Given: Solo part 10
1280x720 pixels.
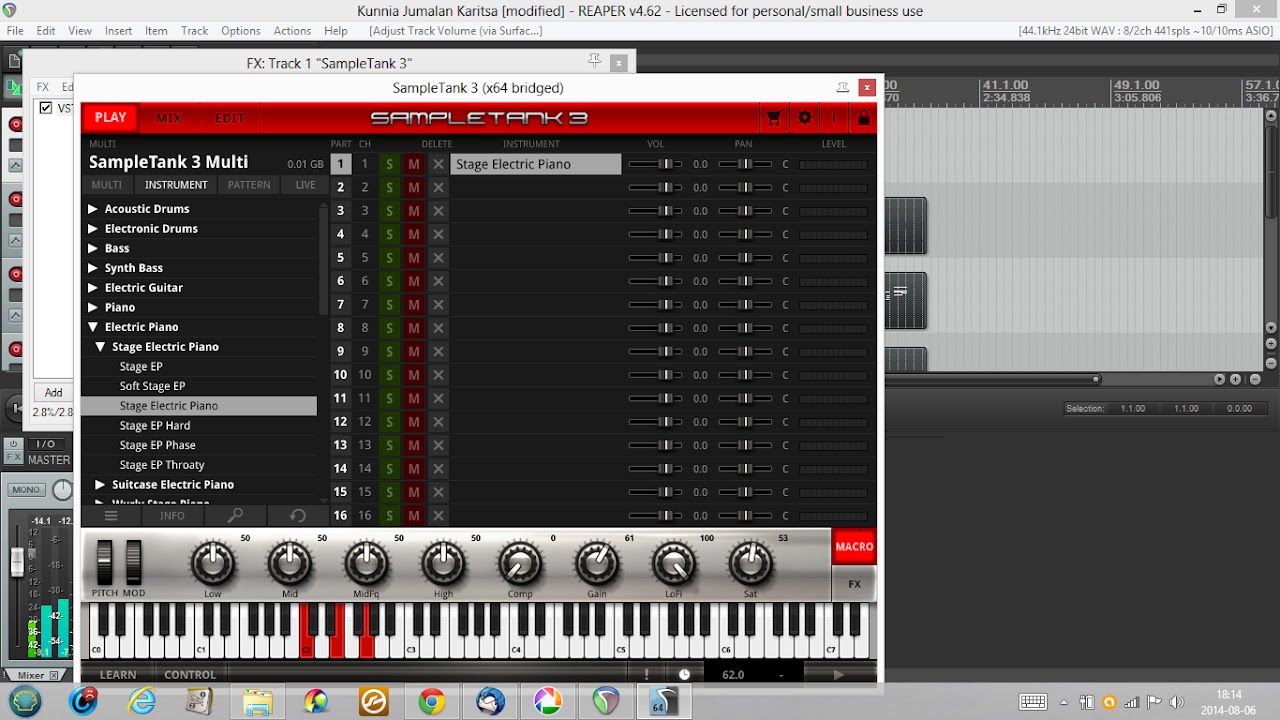Looking at the screenshot, I should tap(390, 375).
